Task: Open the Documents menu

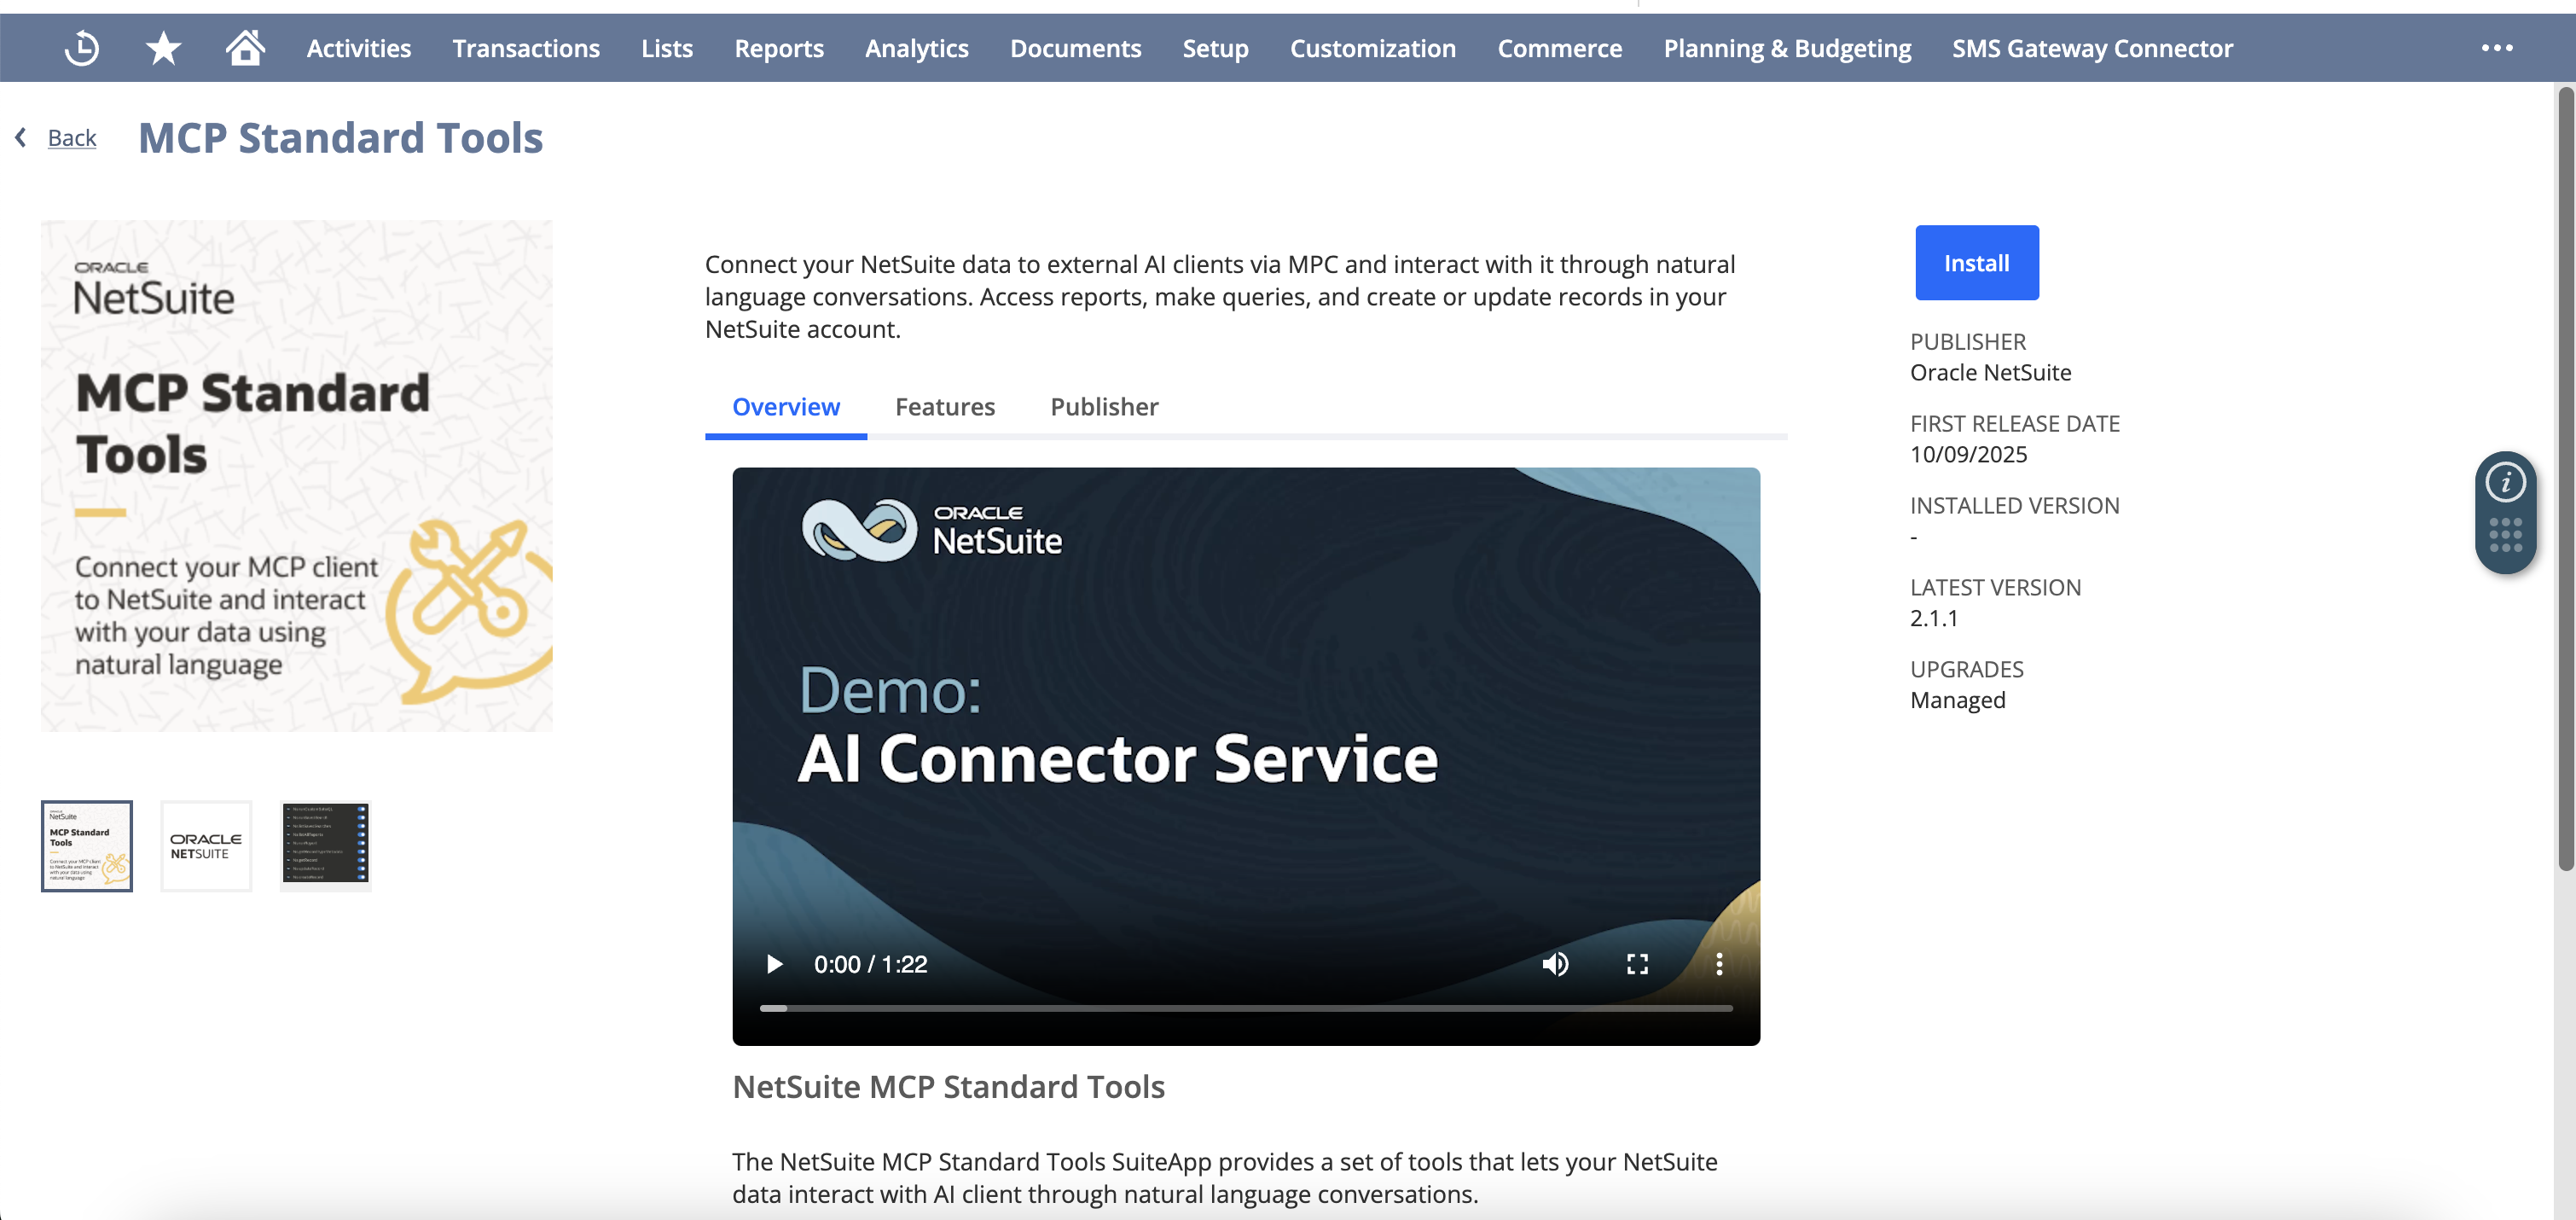Action: click(x=1075, y=48)
